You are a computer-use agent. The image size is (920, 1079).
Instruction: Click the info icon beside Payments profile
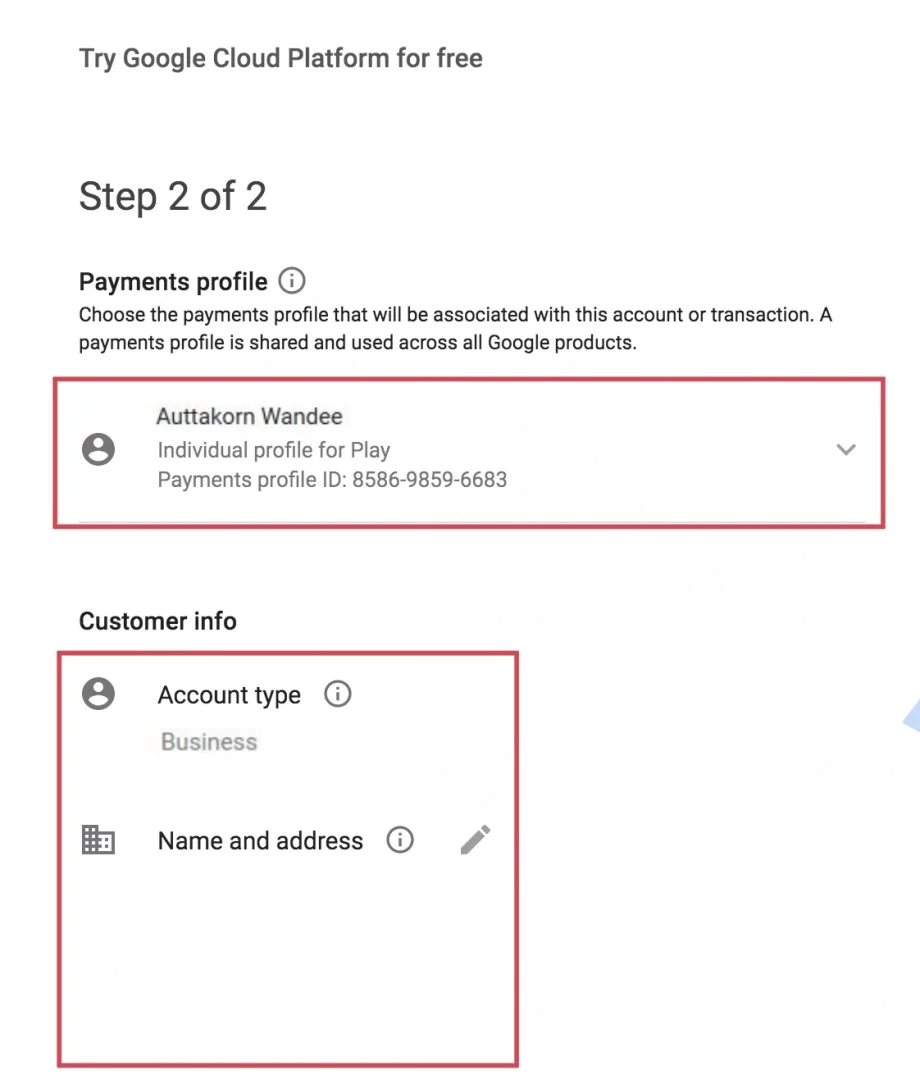pos(292,281)
